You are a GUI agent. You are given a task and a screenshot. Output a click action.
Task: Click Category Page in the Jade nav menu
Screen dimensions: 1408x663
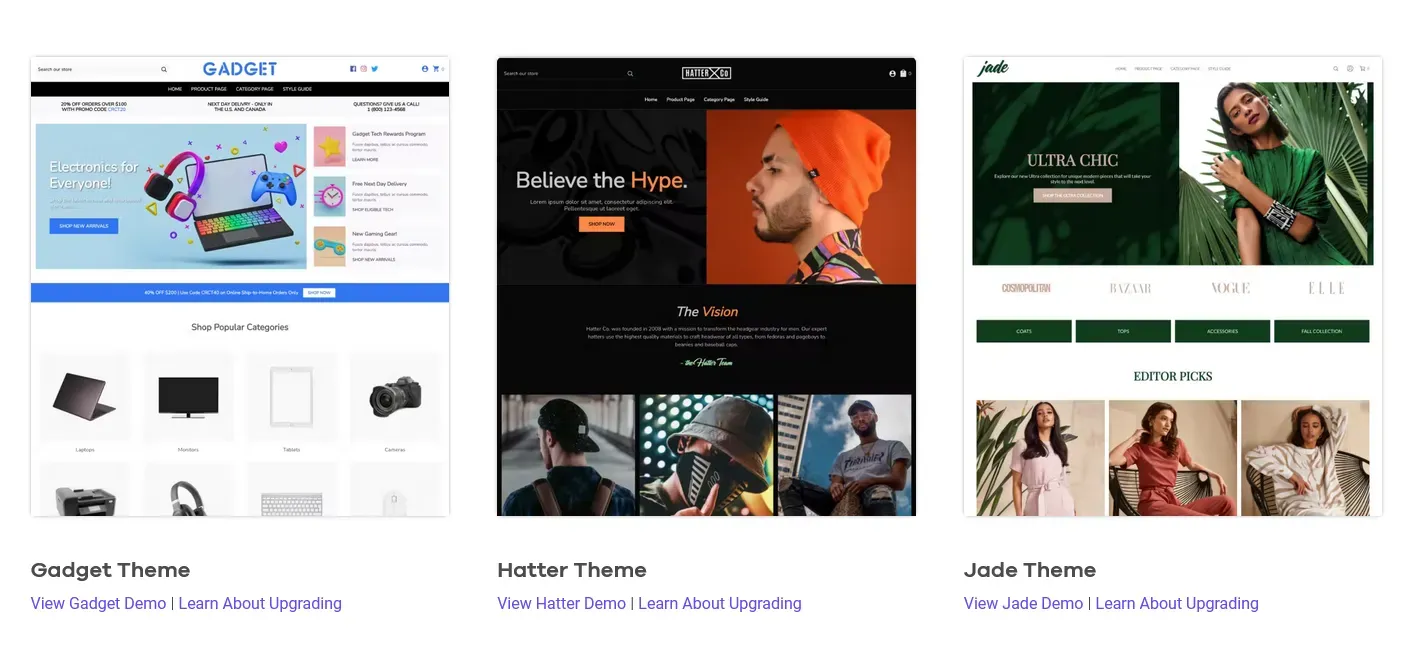pyautogui.click(x=1186, y=68)
